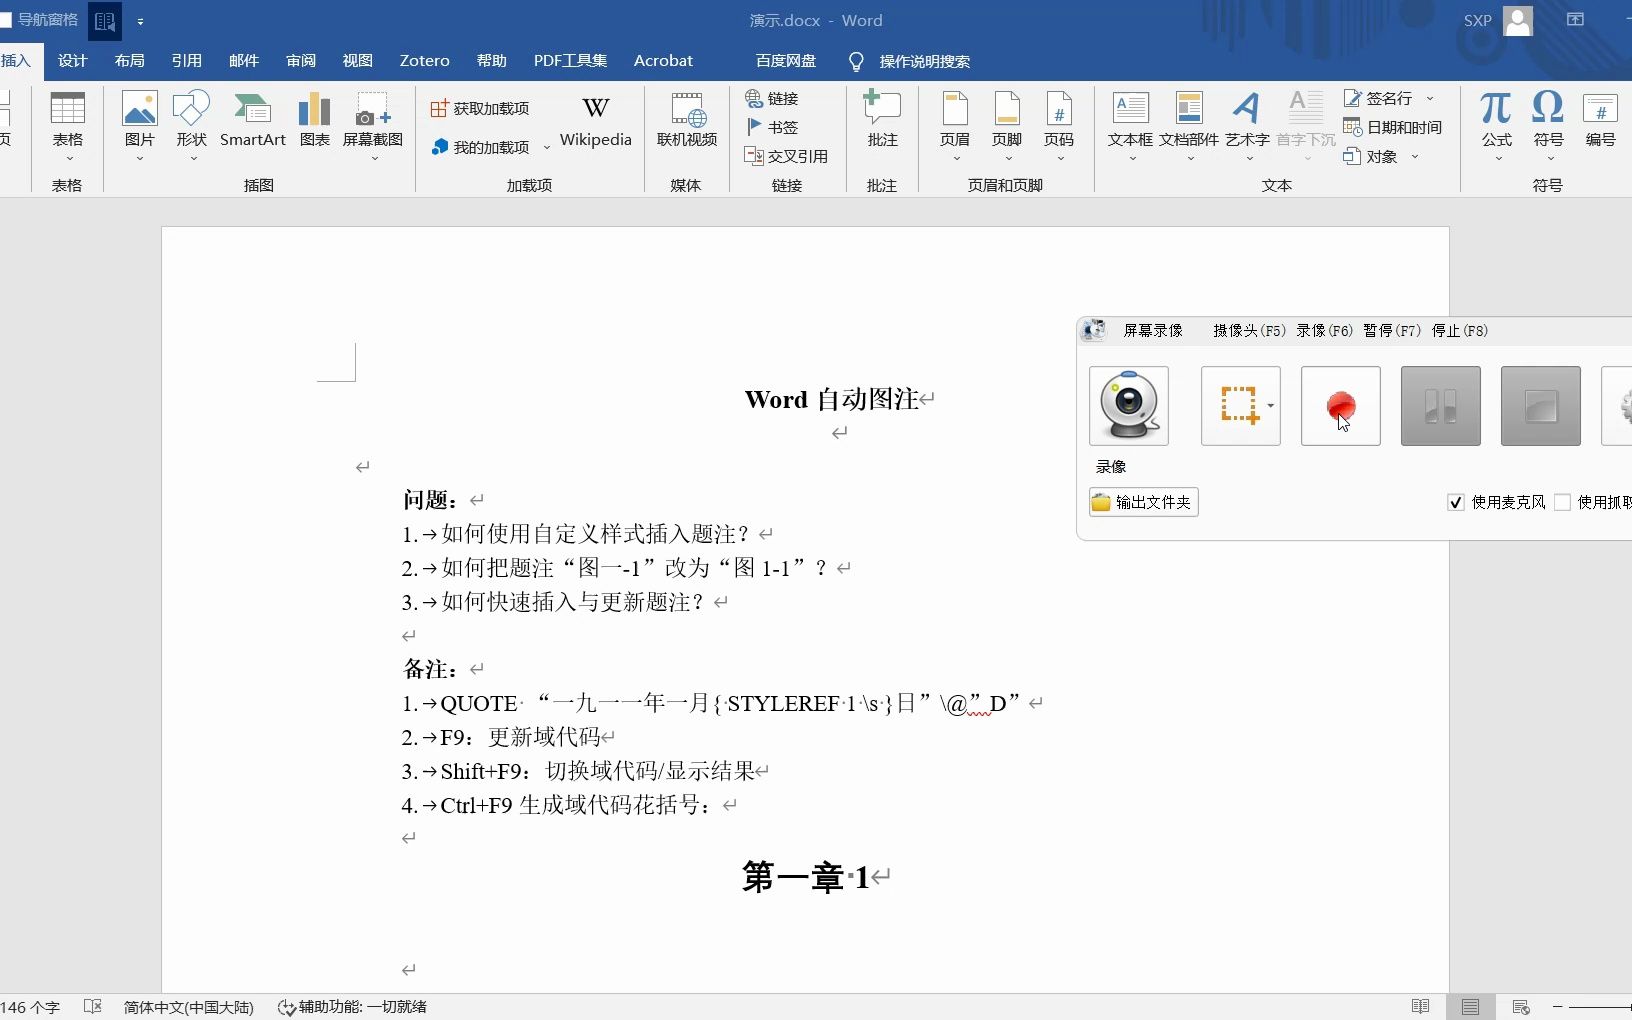Click the proofing spelling-check icon in the status bar
This screenshot has height=1020, width=1632.
pos(93,1007)
